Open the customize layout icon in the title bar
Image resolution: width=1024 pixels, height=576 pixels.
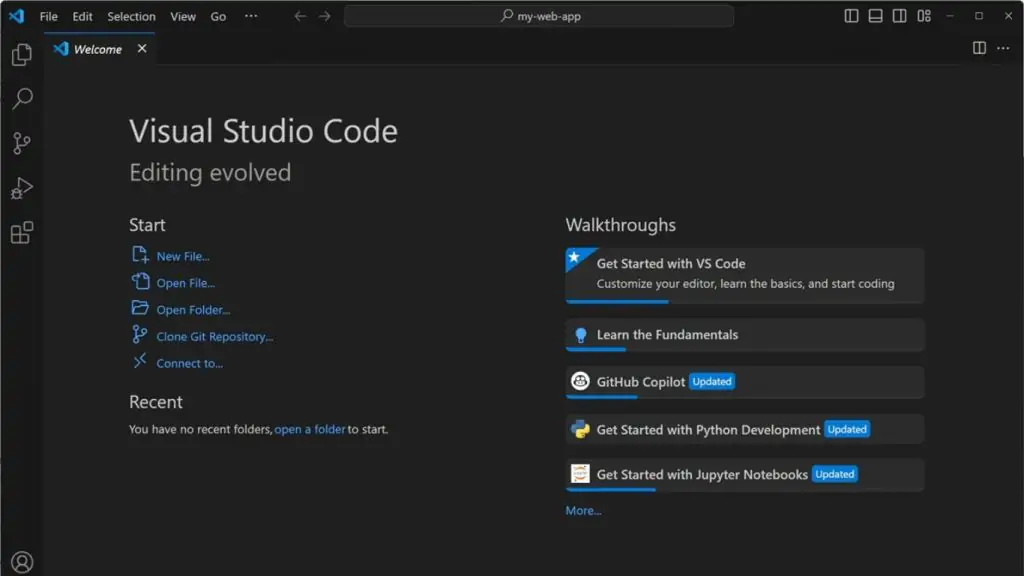923,15
